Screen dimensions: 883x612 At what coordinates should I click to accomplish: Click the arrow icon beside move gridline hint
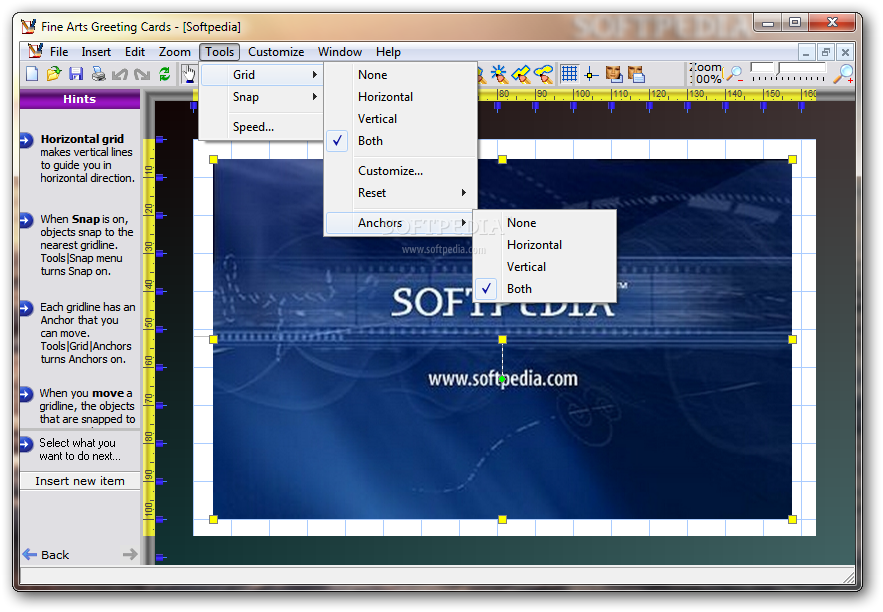[26, 394]
